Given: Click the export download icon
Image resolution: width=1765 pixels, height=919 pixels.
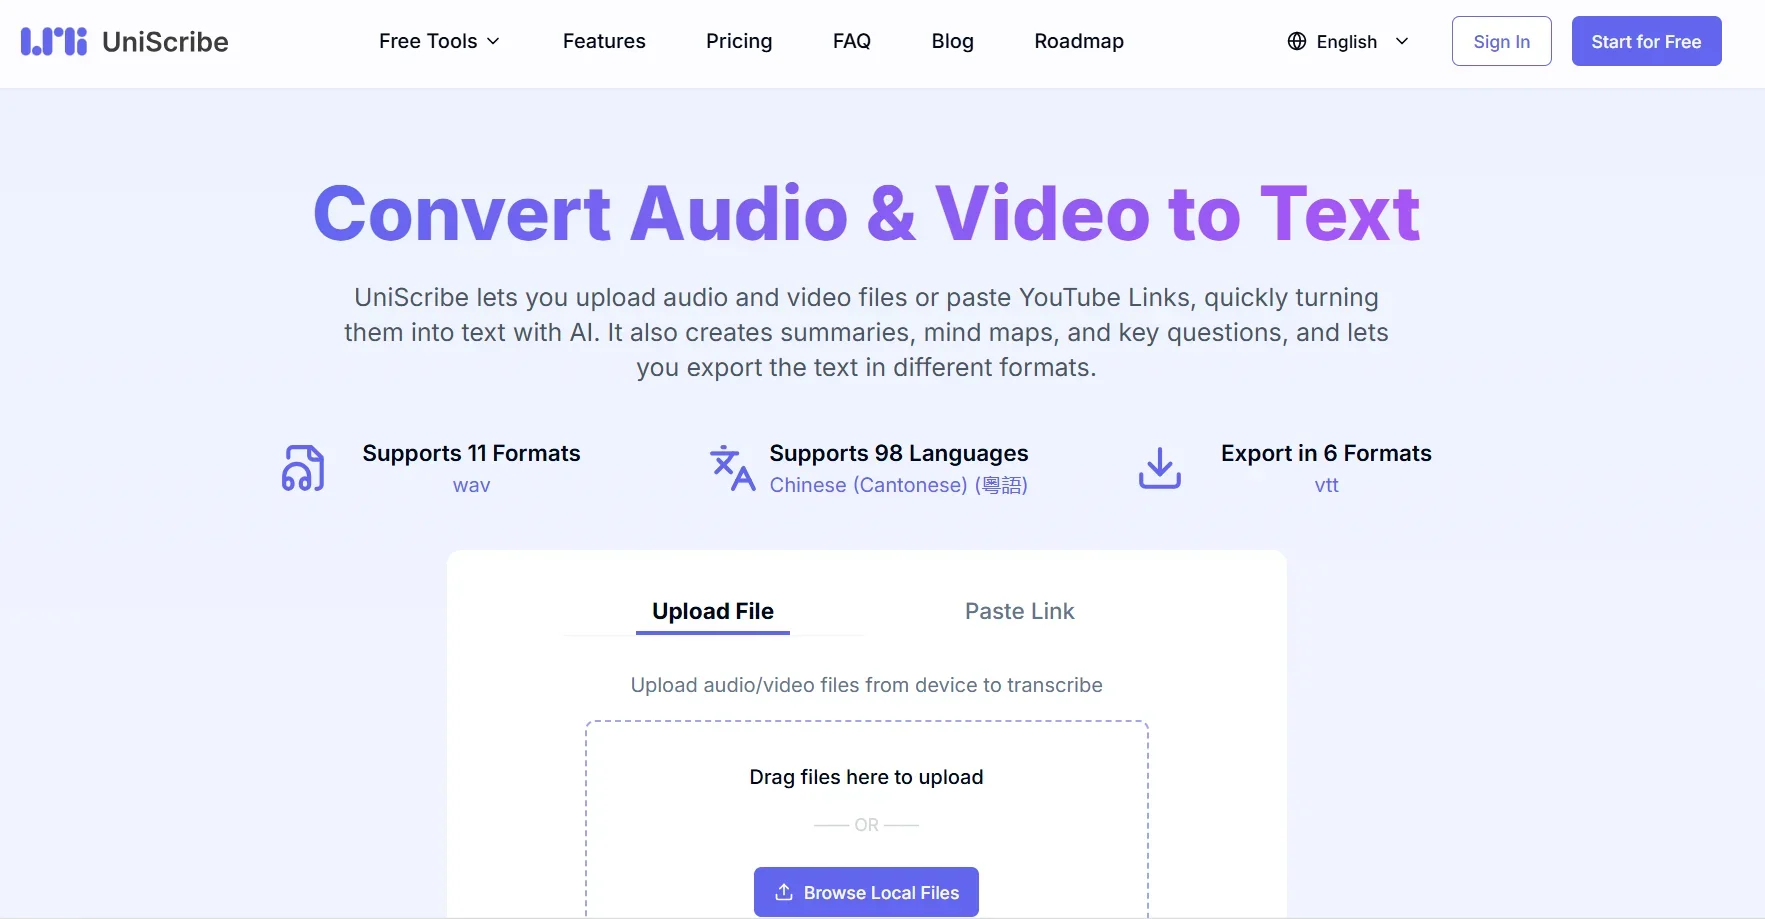Looking at the screenshot, I should click(1159, 468).
